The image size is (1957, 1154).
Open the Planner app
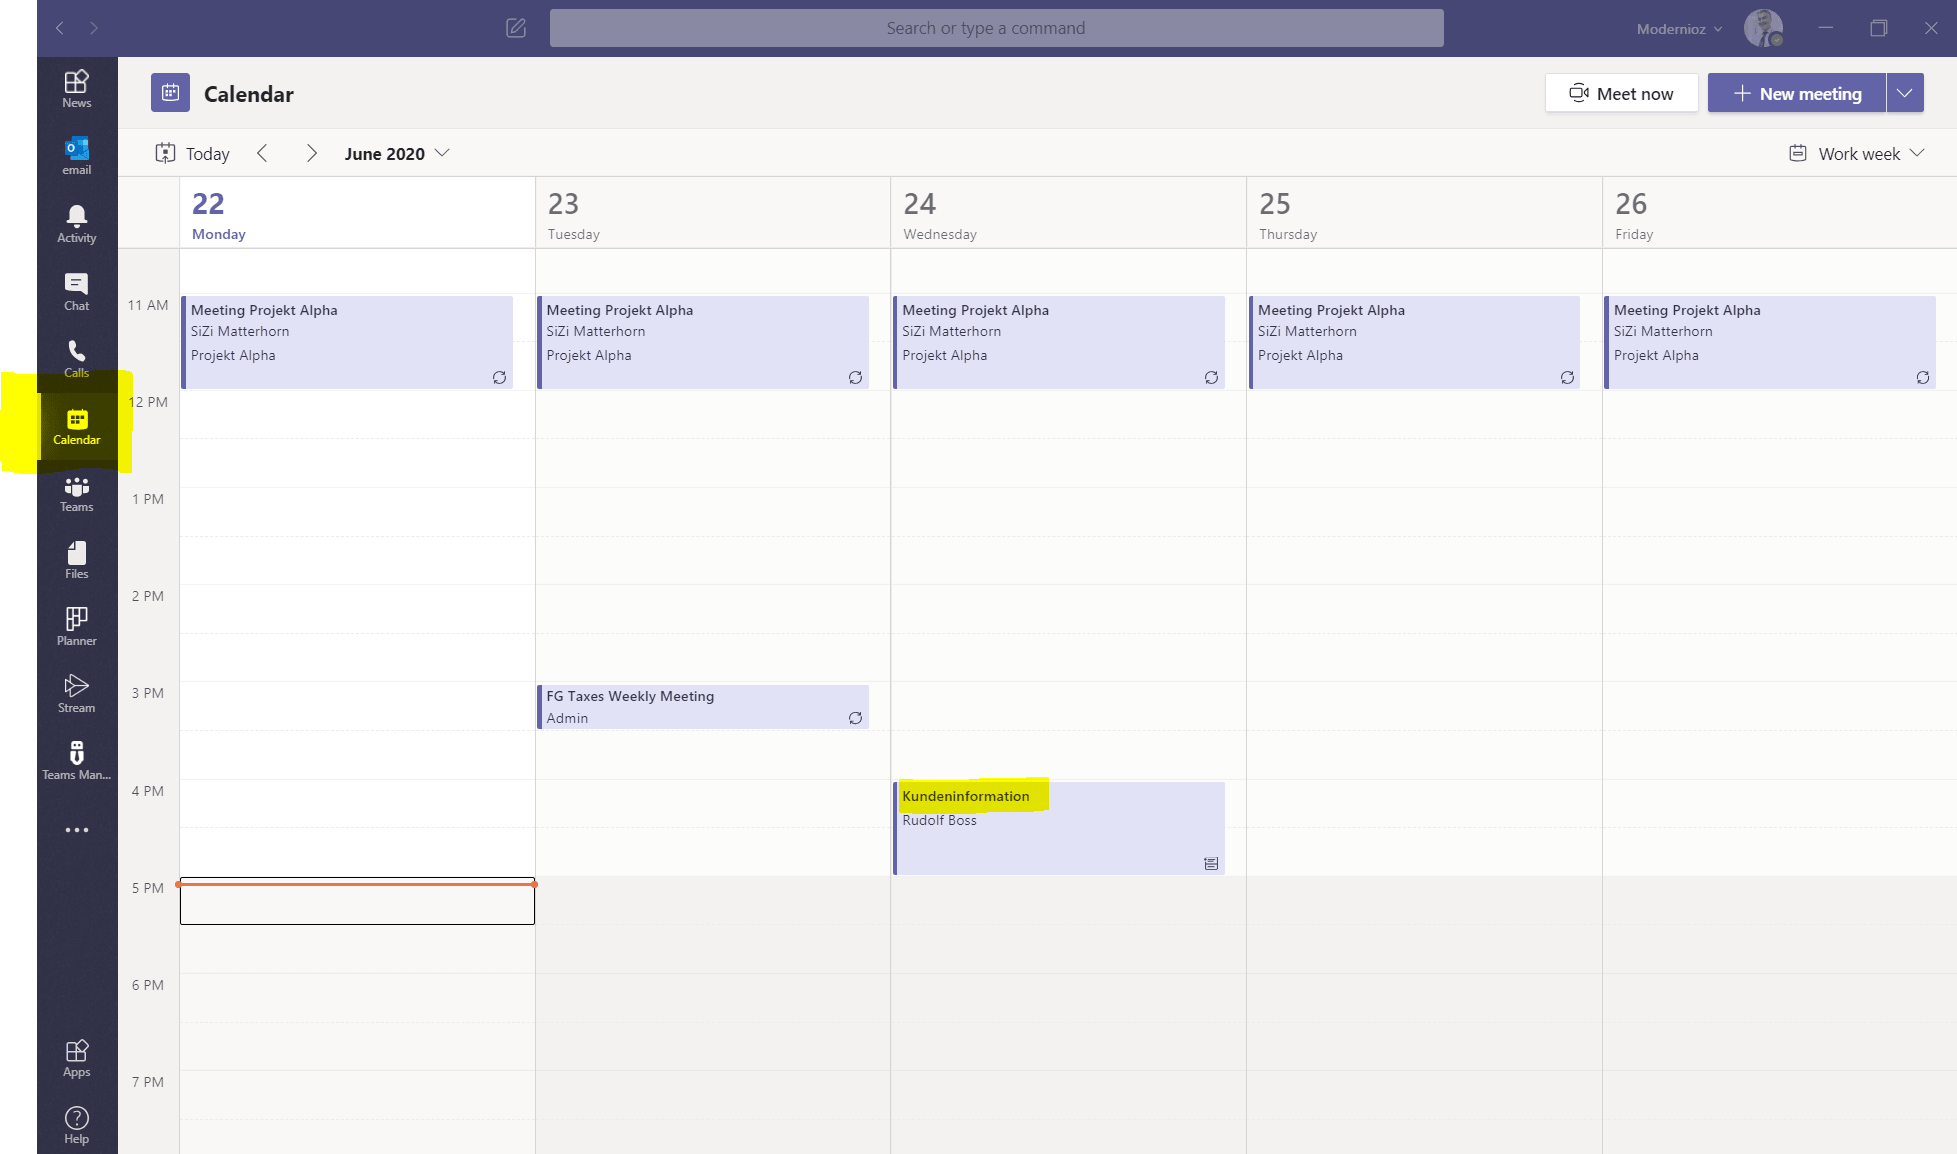pyautogui.click(x=77, y=628)
